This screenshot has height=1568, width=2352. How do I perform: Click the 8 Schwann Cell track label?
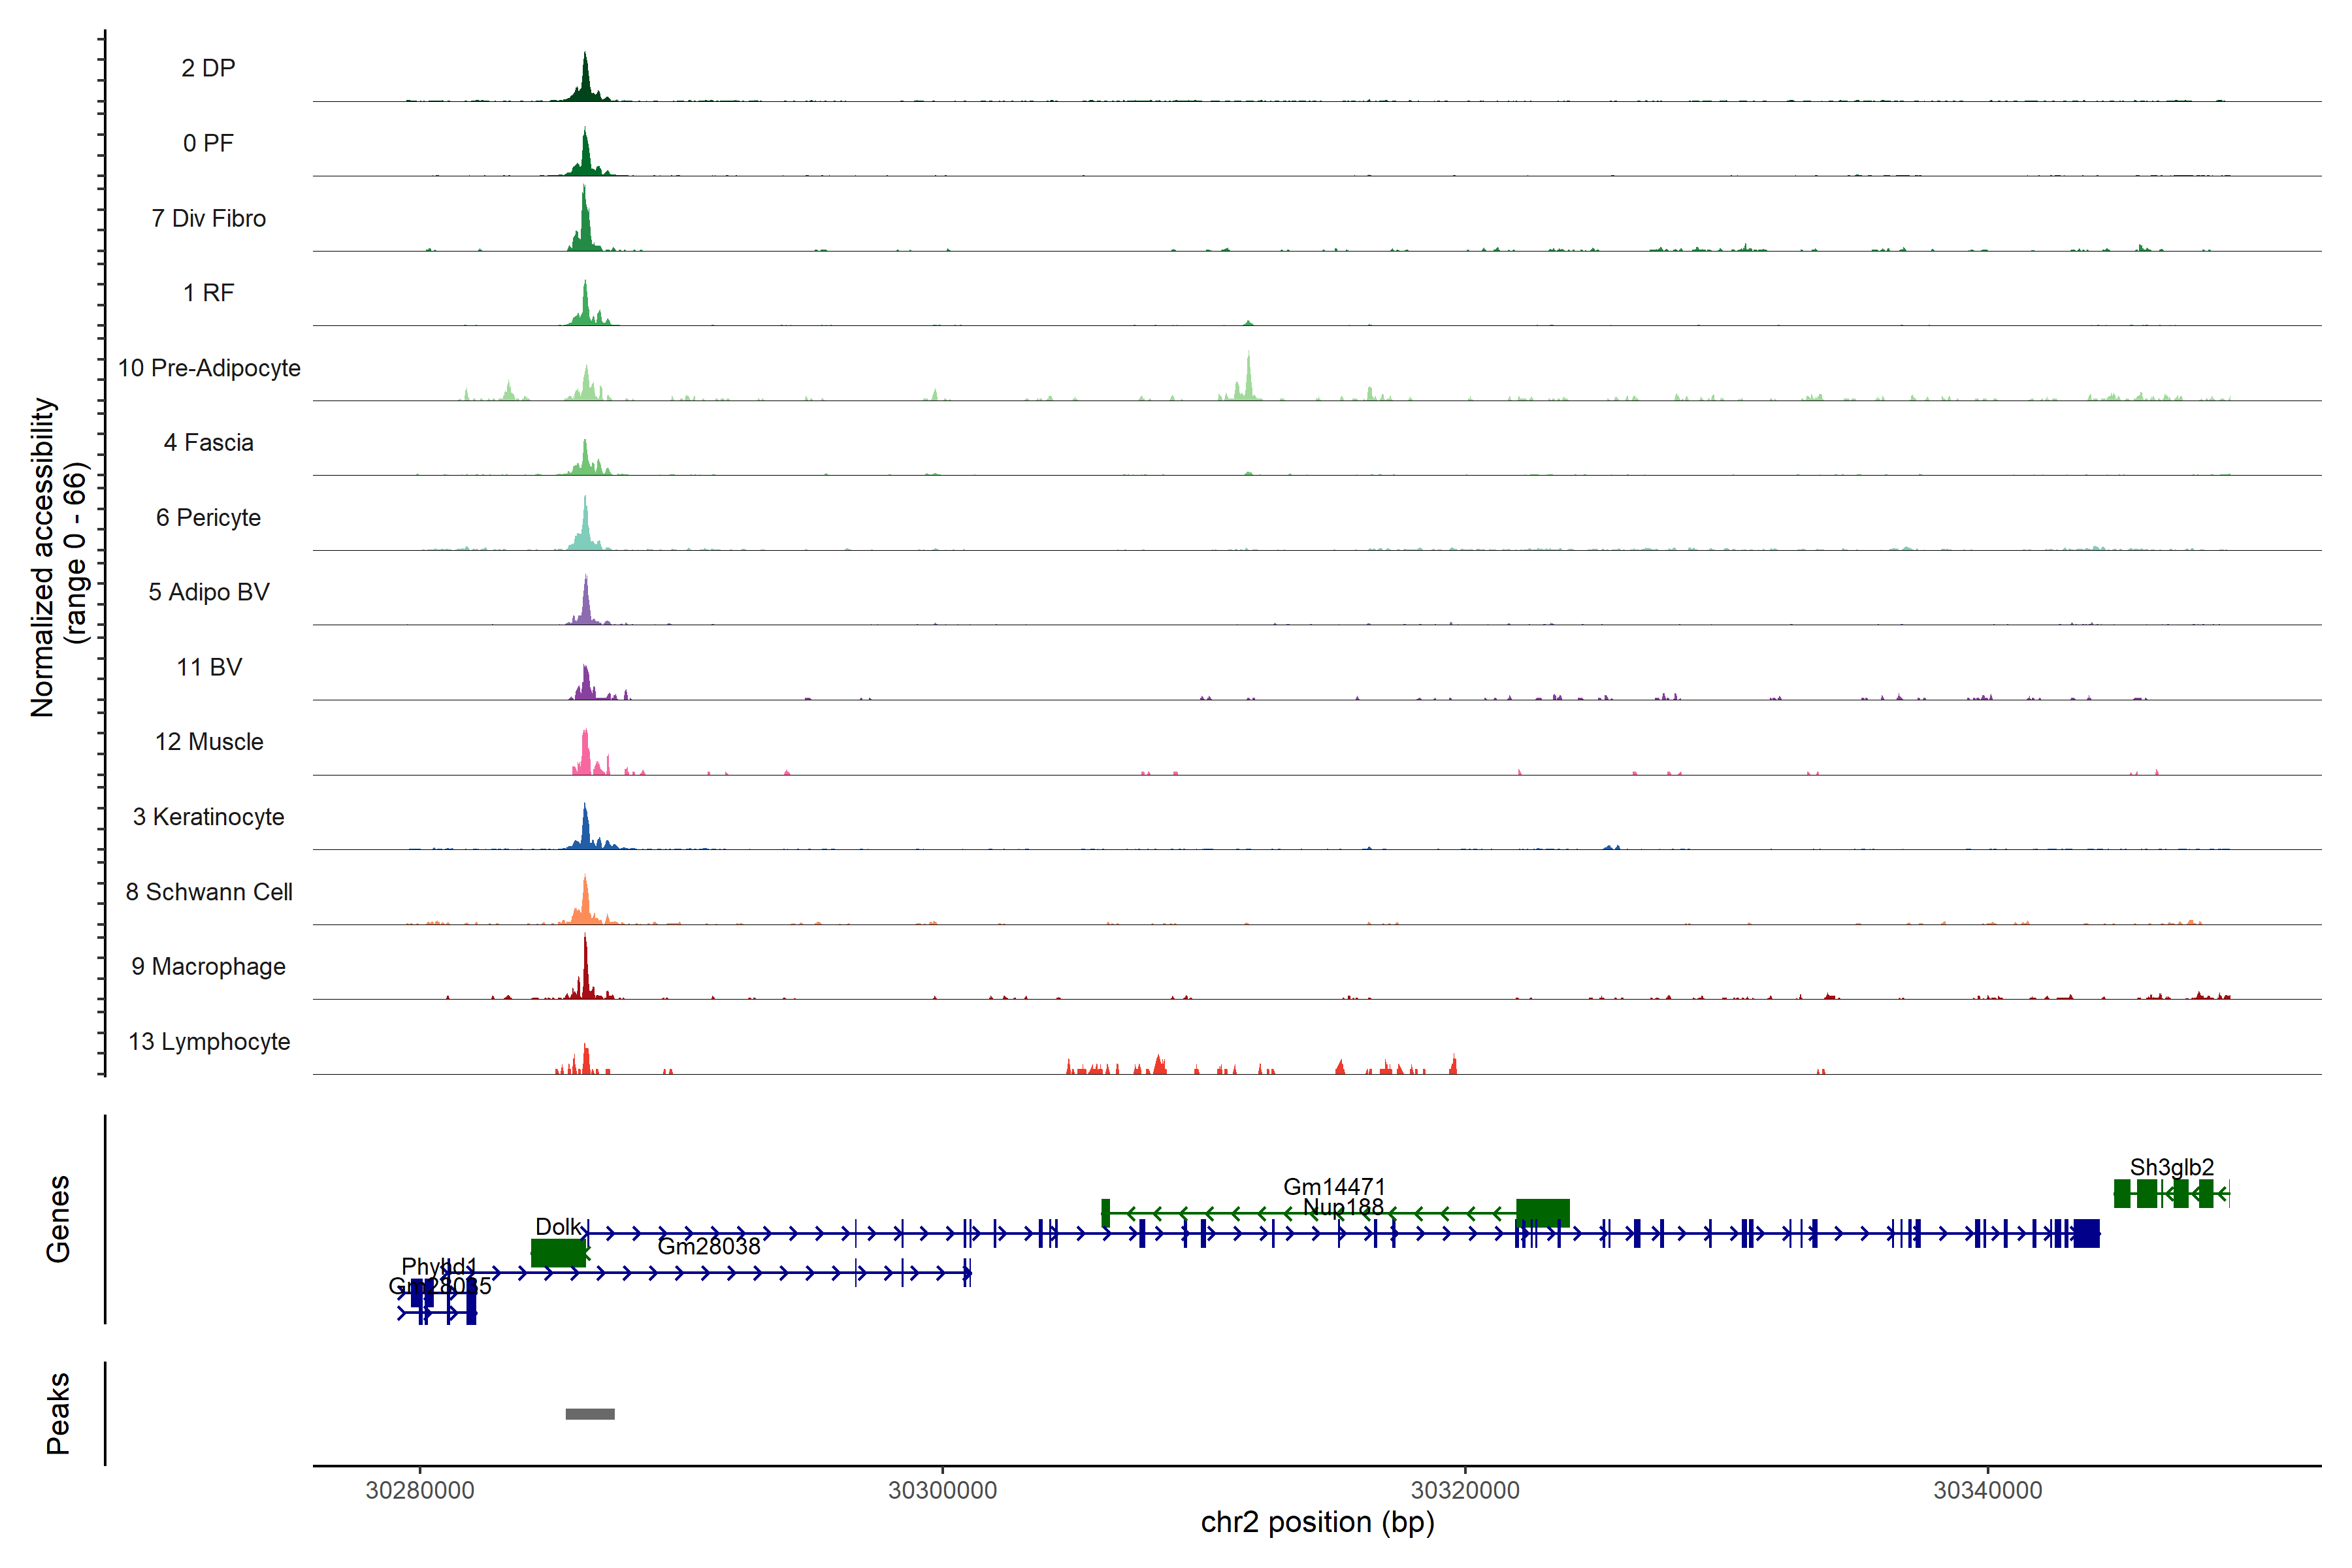pos(209,891)
